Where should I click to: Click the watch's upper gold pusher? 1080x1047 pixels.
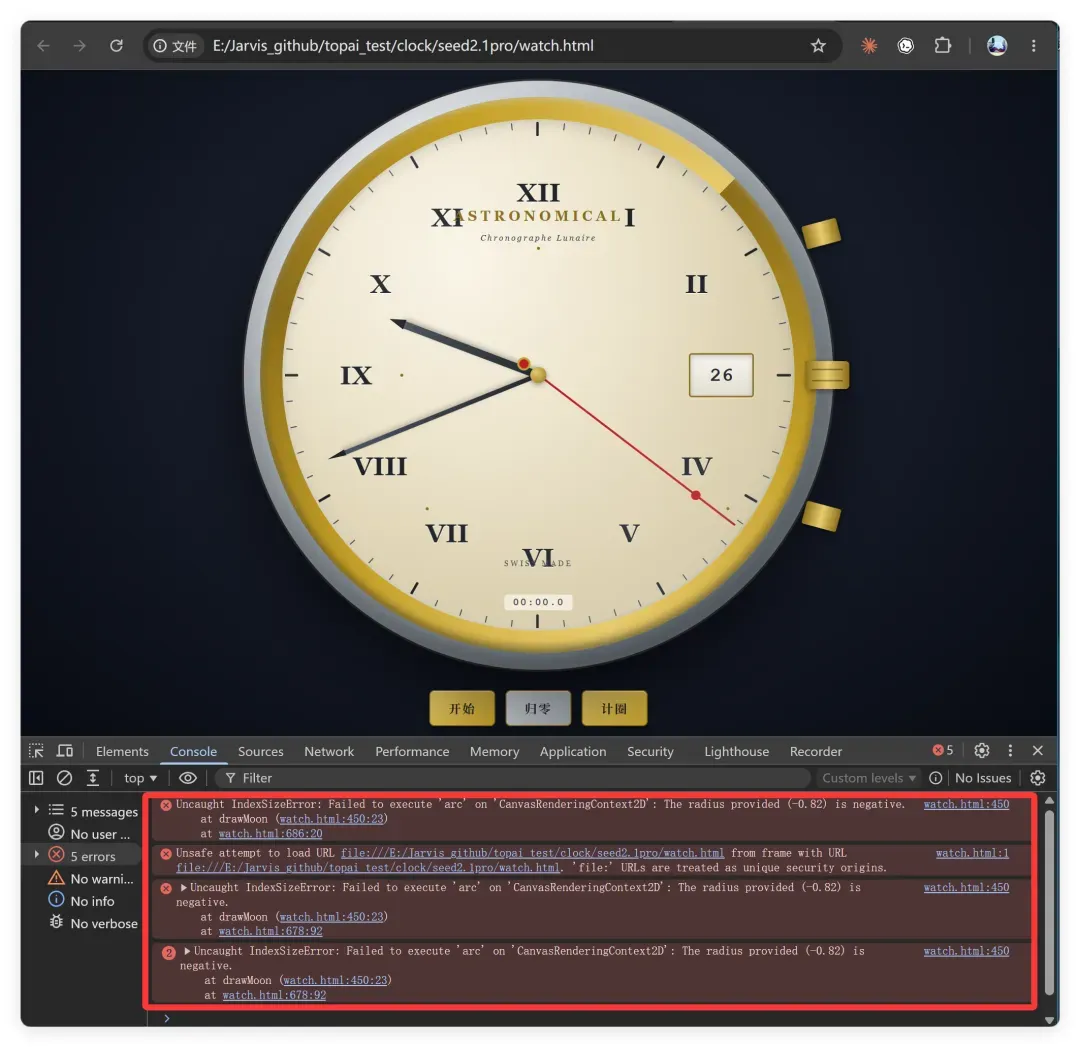coord(821,233)
